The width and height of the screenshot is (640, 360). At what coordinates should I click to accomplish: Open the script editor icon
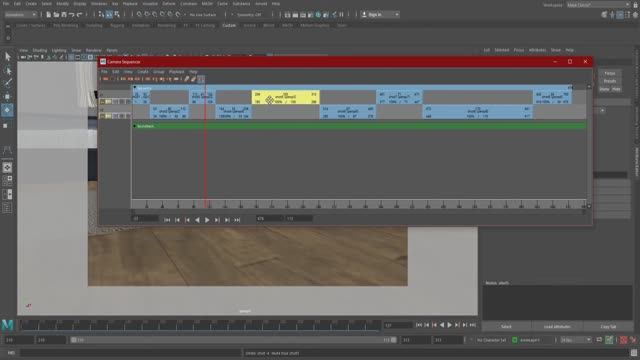click(x=633, y=353)
